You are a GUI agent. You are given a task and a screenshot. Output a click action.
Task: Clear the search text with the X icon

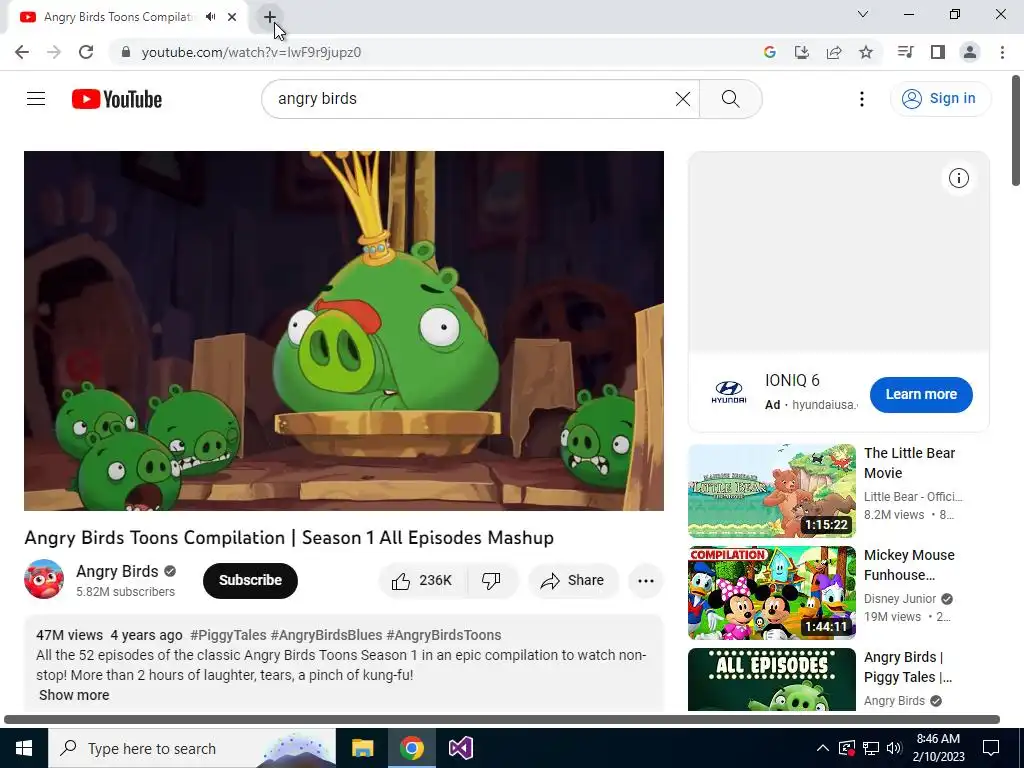[682, 99]
